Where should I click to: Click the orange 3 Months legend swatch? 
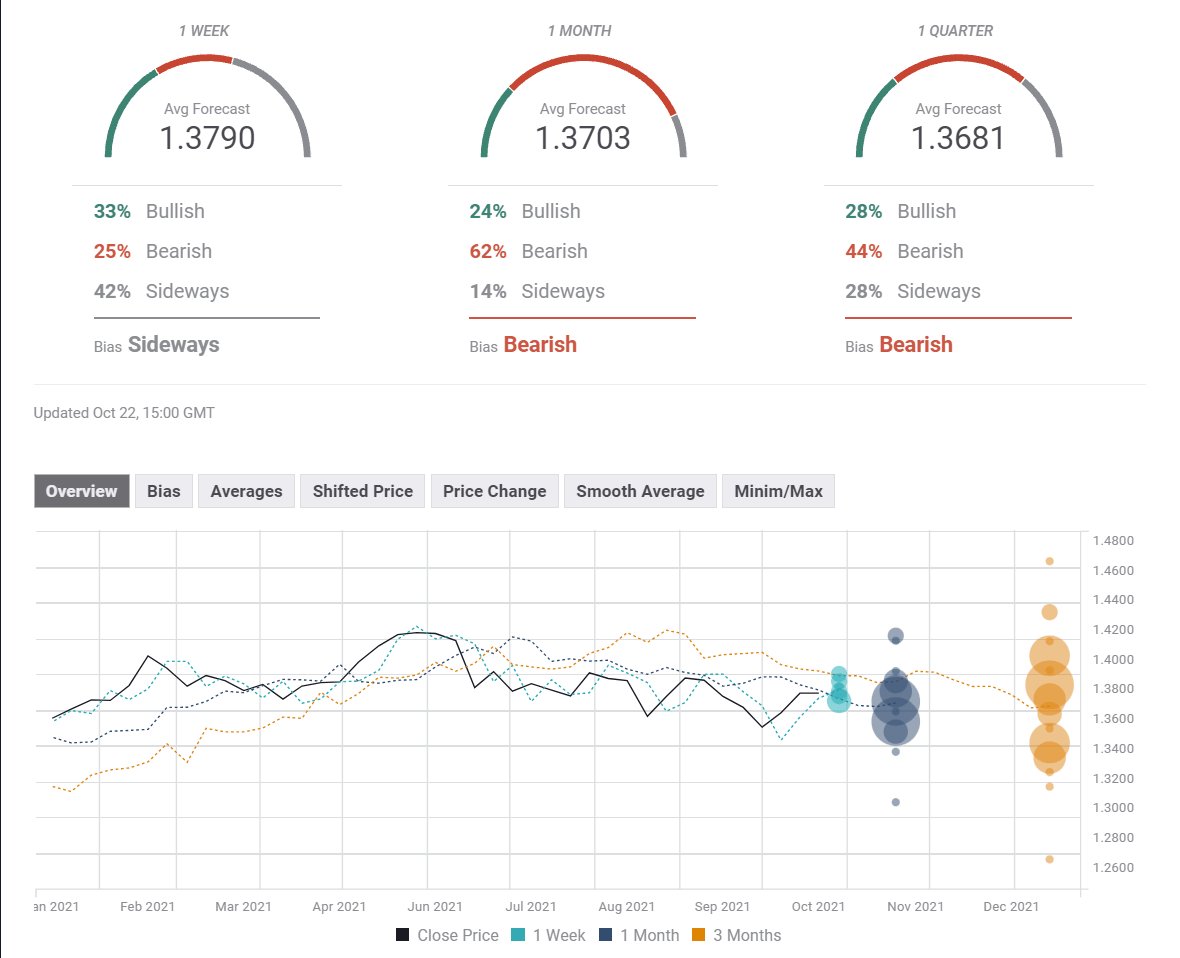click(699, 935)
